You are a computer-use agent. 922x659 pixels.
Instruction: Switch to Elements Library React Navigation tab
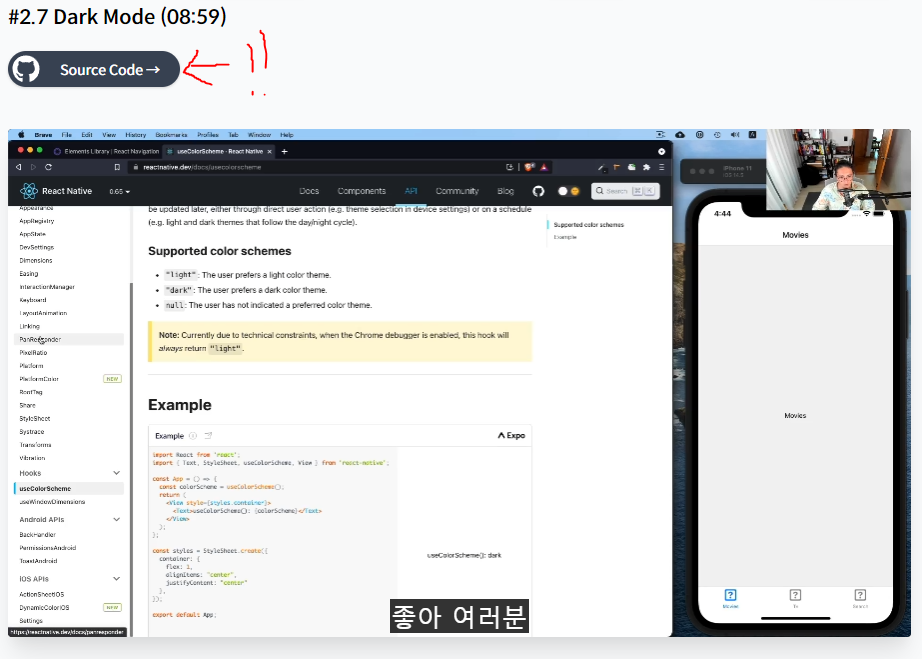106,152
